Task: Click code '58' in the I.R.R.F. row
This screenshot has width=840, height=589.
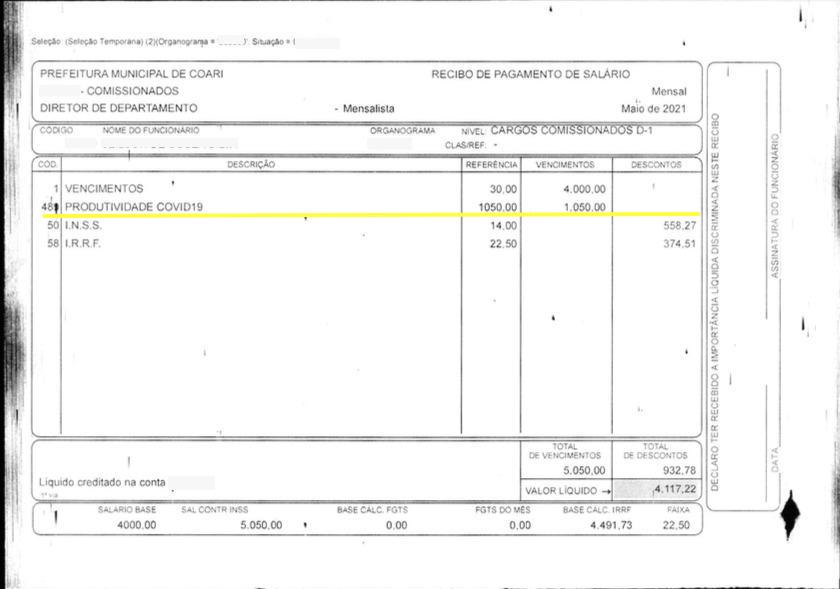Action: click(52, 243)
